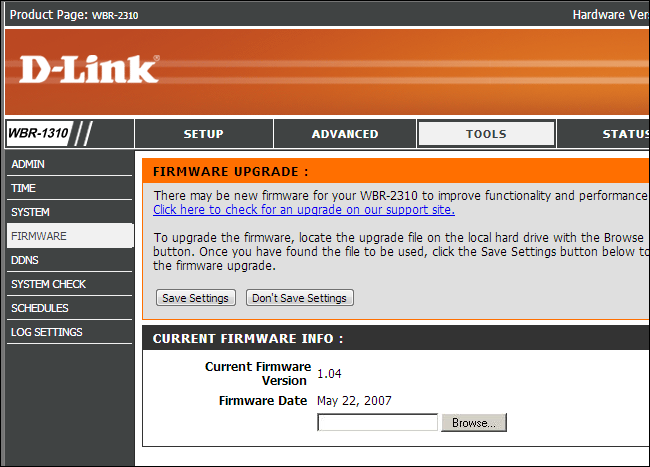Click the FIRMWARE UPGRADE heading
This screenshot has height=467, width=650.
pyautogui.click(x=230, y=172)
